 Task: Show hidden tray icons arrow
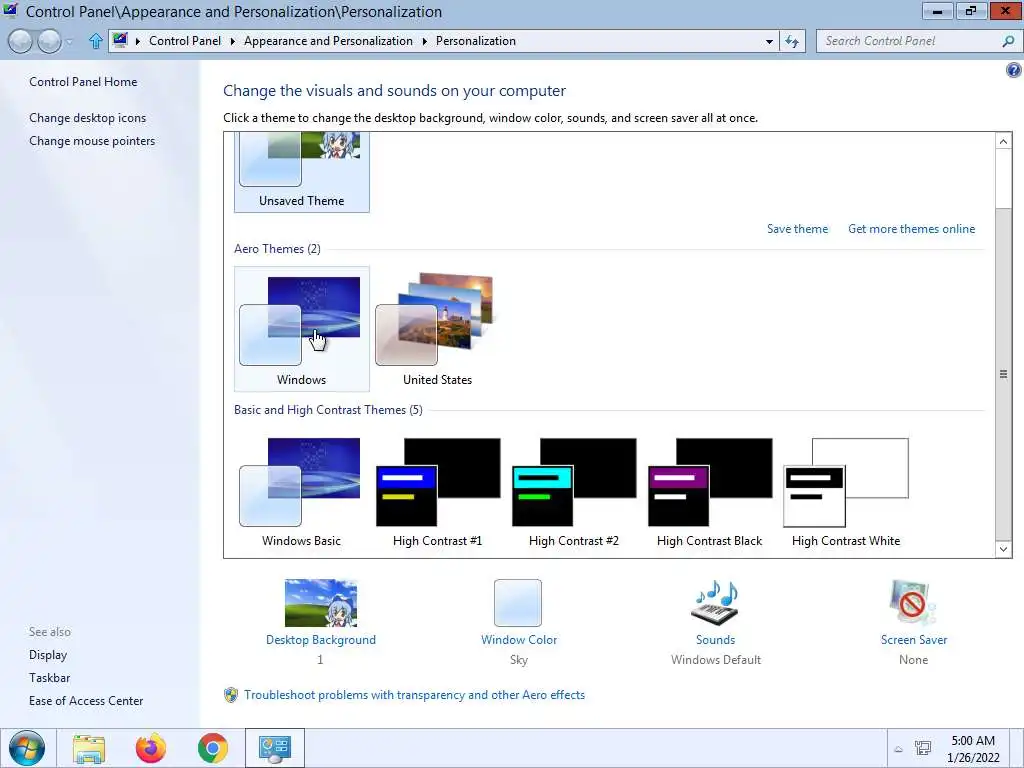899,749
